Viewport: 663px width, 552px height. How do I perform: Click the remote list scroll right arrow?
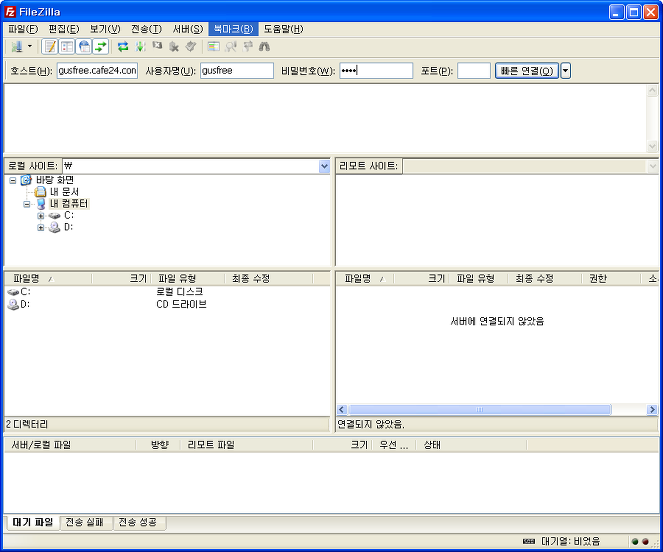652,409
